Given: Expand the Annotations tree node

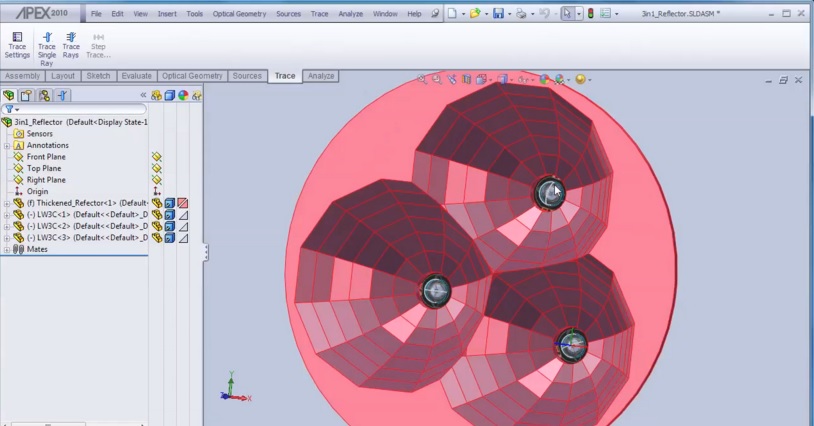Looking at the screenshot, I should click(x=7, y=145).
